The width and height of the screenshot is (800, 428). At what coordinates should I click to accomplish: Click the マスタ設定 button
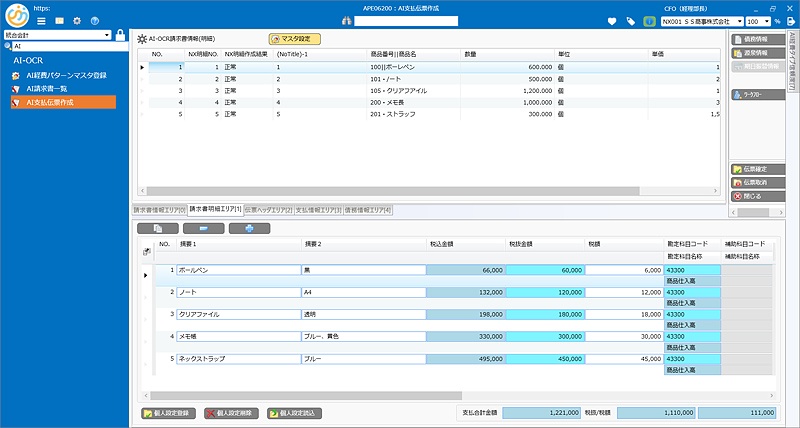(x=295, y=38)
